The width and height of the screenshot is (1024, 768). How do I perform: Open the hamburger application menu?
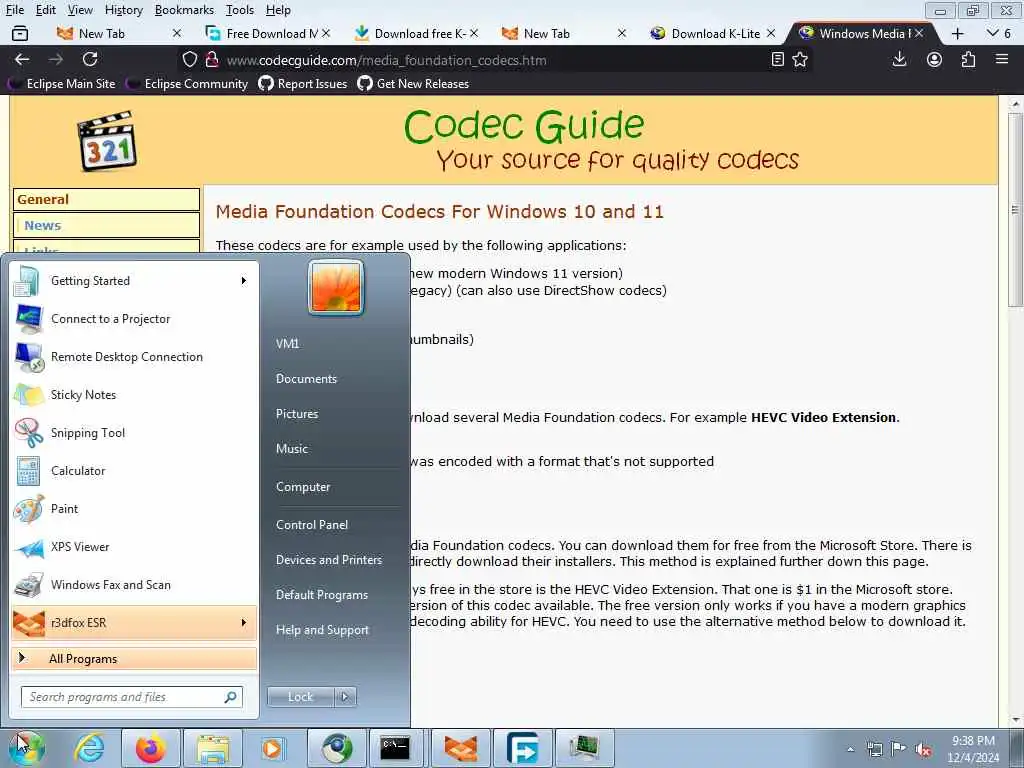pyautogui.click(x=1002, y=59)
